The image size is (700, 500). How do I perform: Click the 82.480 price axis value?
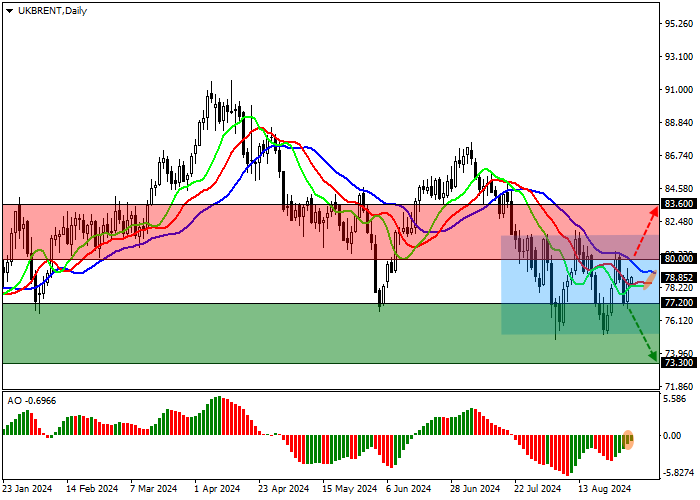pos(679,222)
